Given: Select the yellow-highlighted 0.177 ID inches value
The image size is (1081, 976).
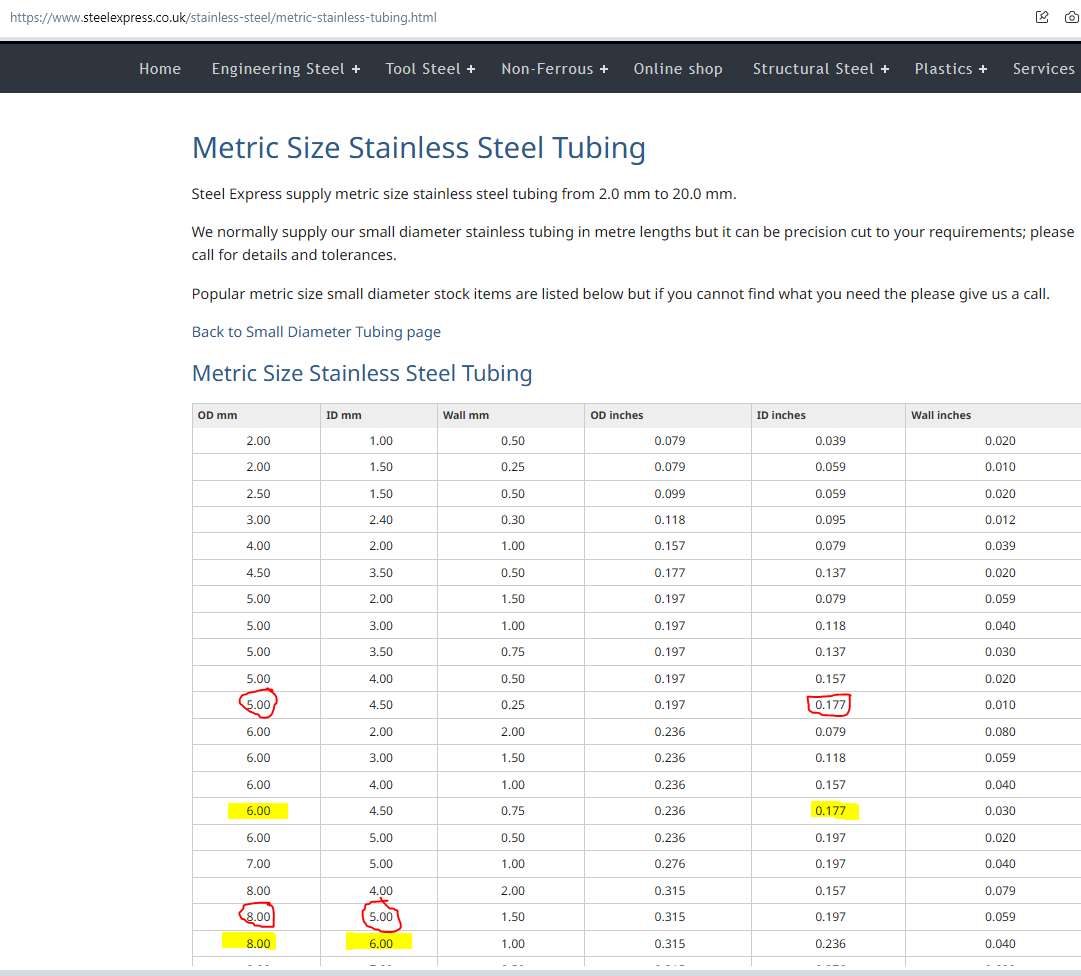Looking at the screenshot, I should [830, 811].
